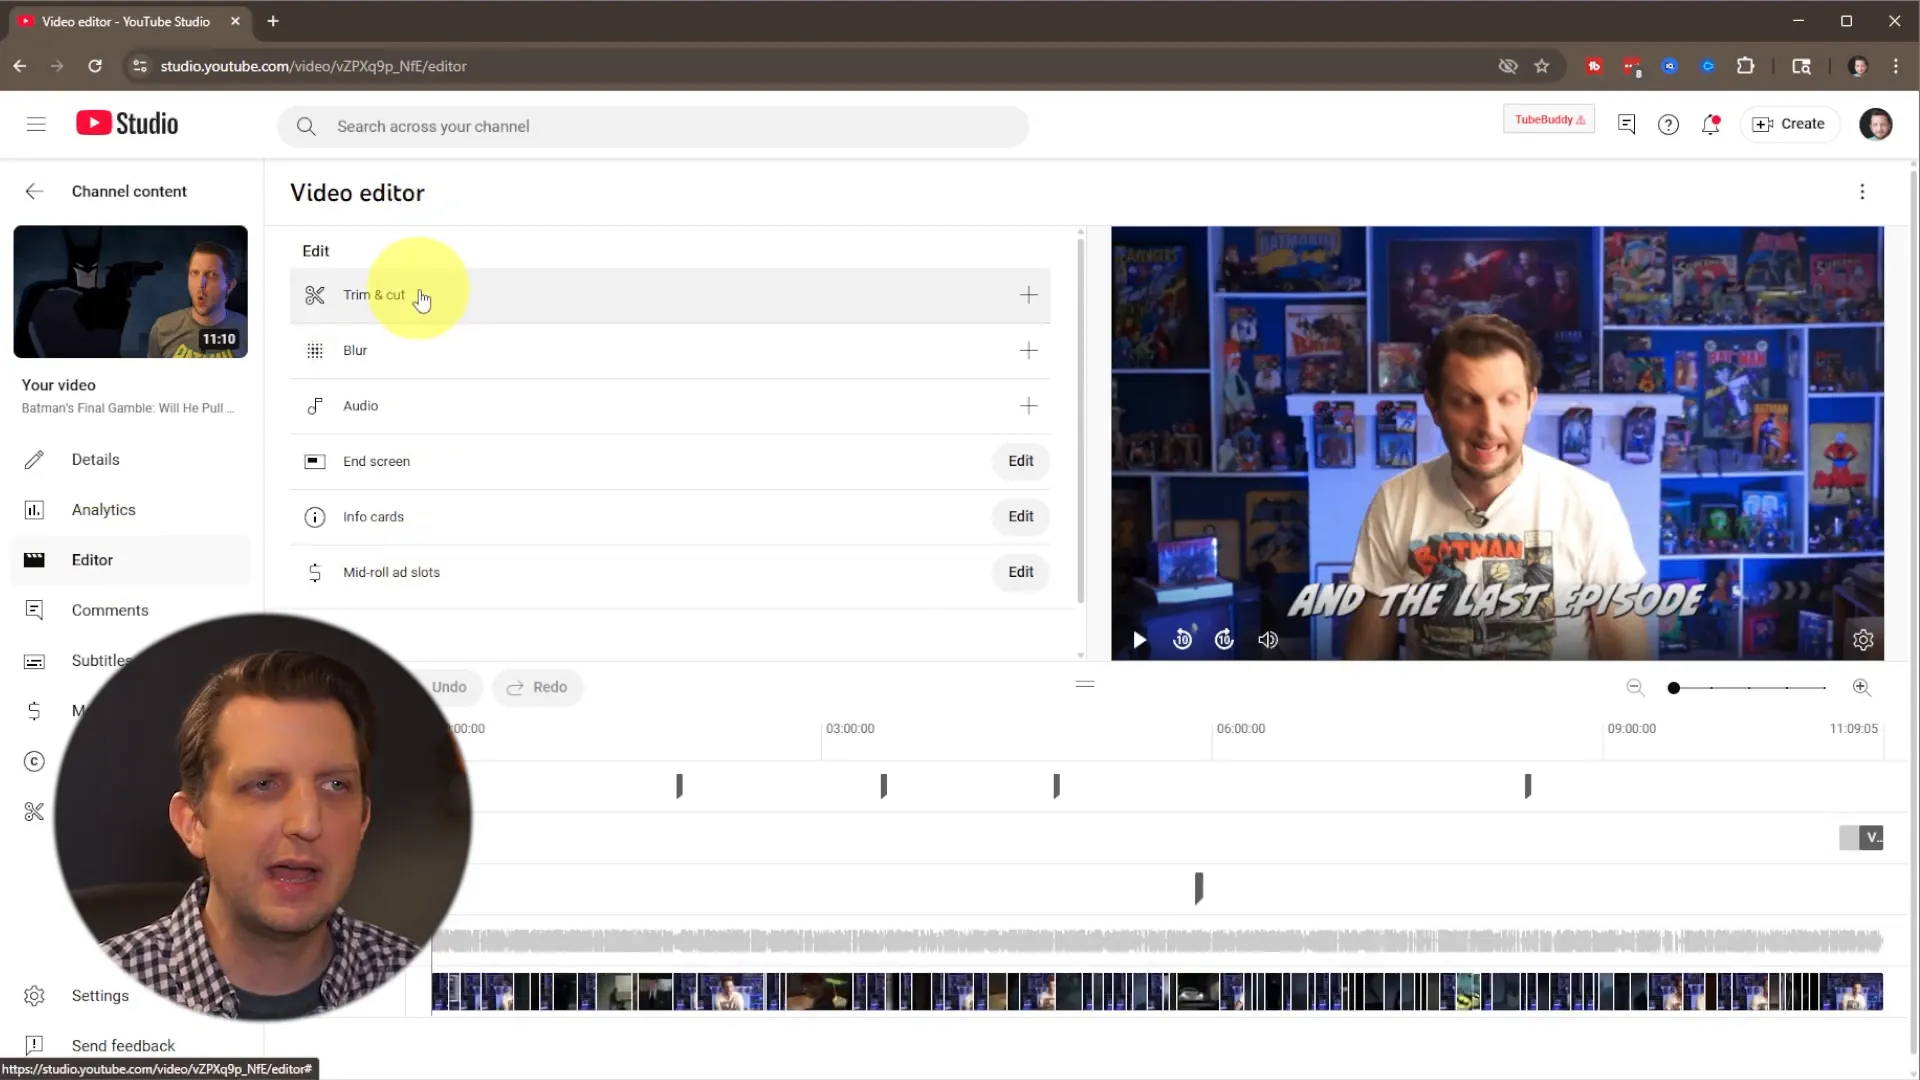Open the video thumbnail with 11:10 duration
The image size is (1920, 1080).
[130, 291]
